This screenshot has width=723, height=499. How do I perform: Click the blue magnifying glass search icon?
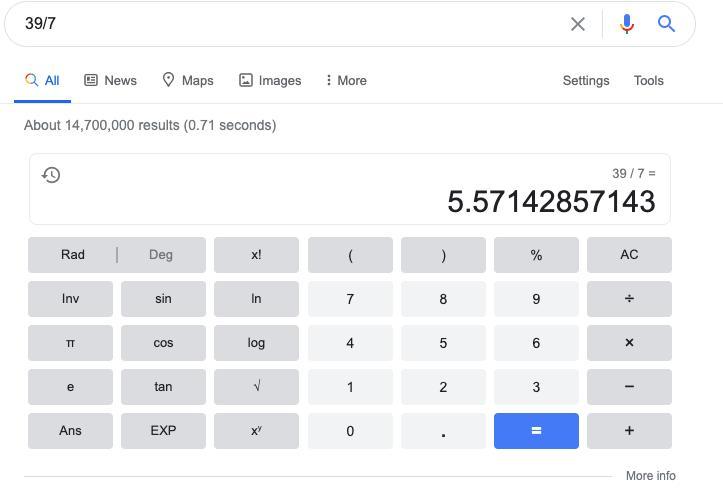point(666,24)
